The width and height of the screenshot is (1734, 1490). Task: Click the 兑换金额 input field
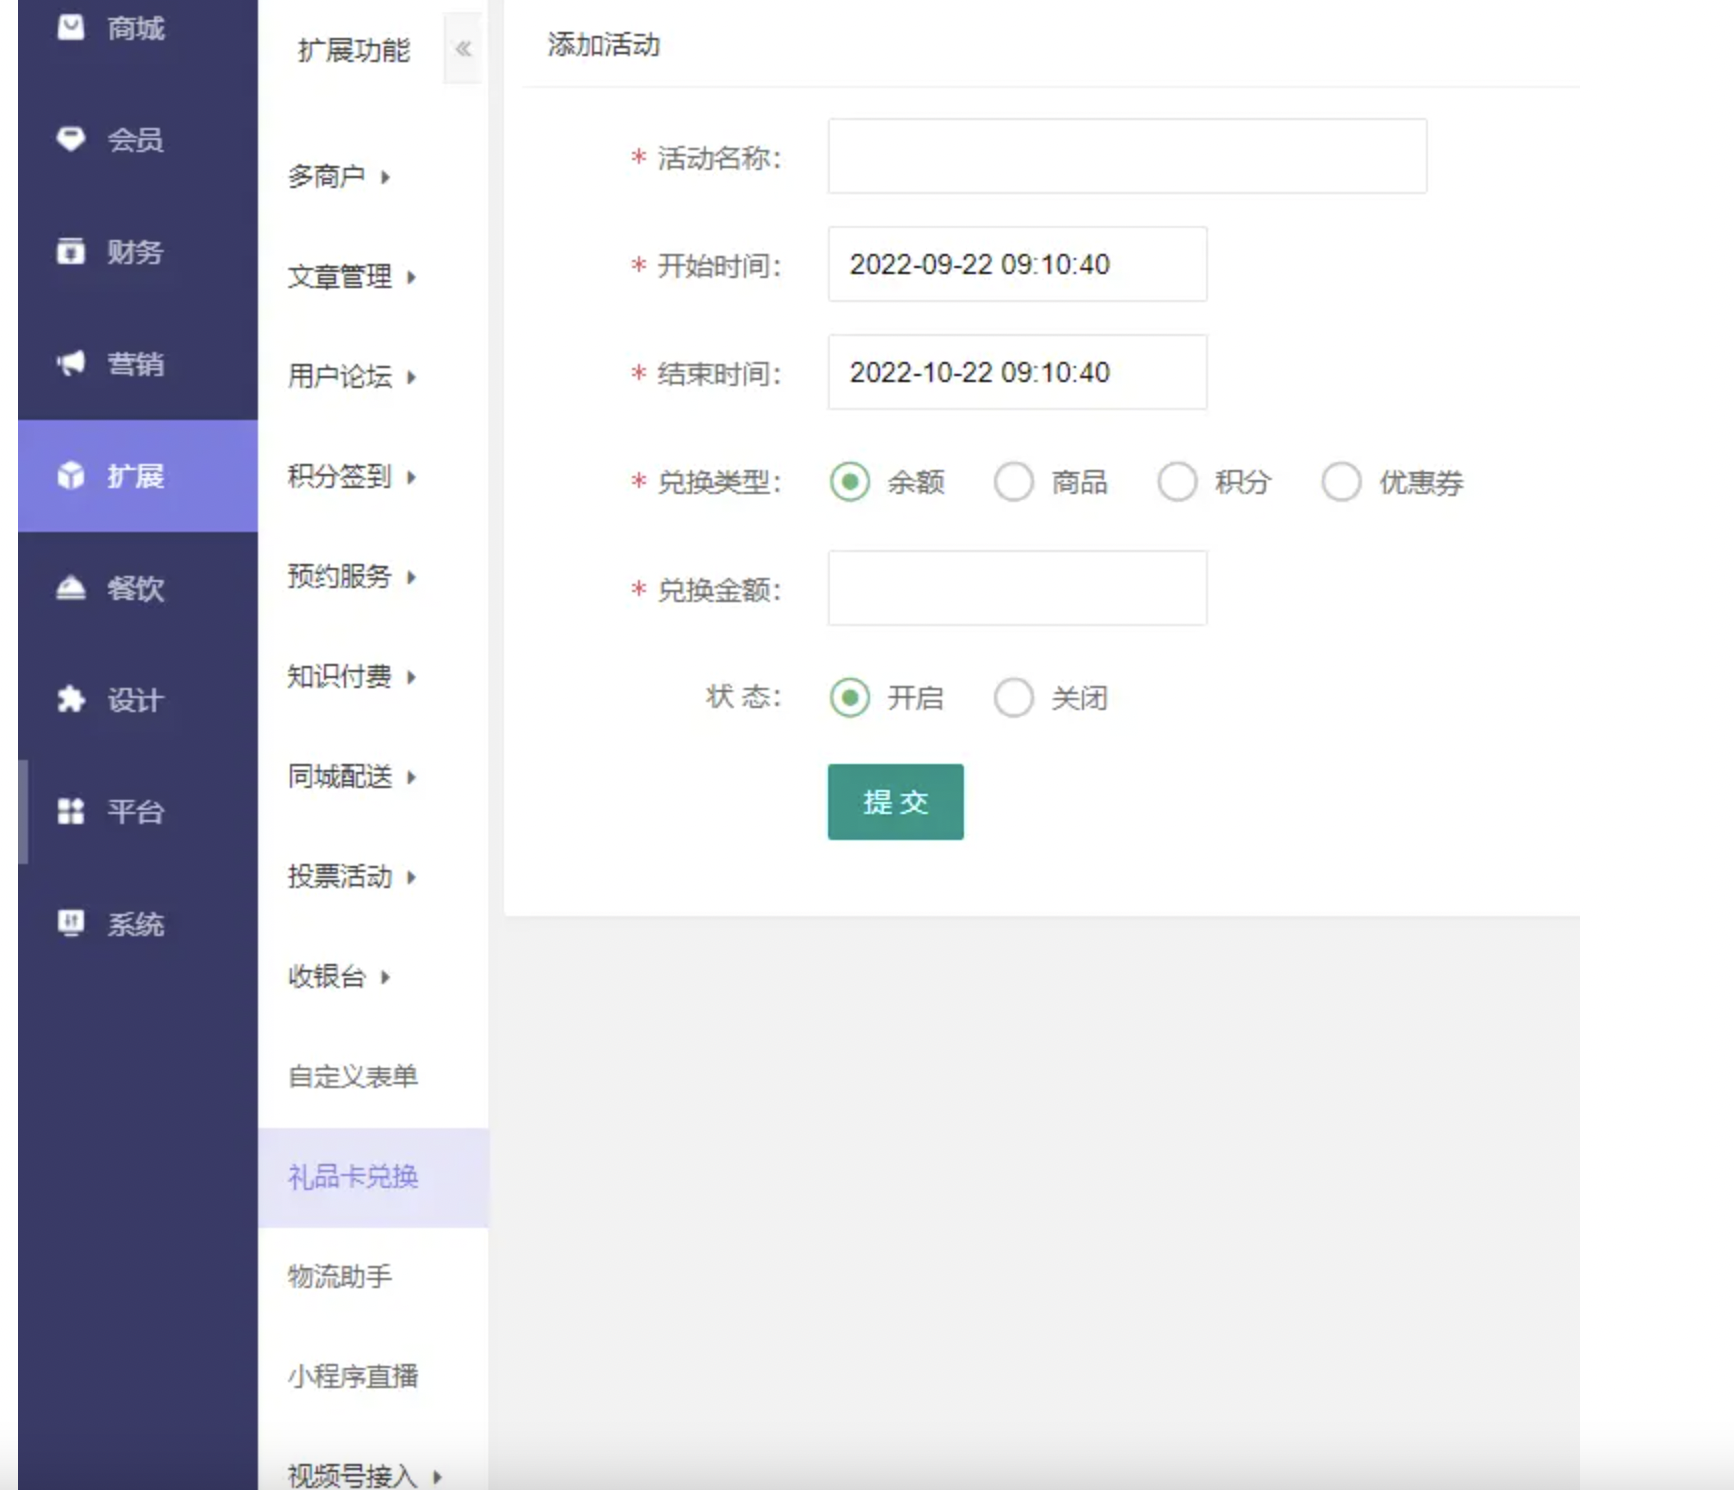[x=1017, y=588]
